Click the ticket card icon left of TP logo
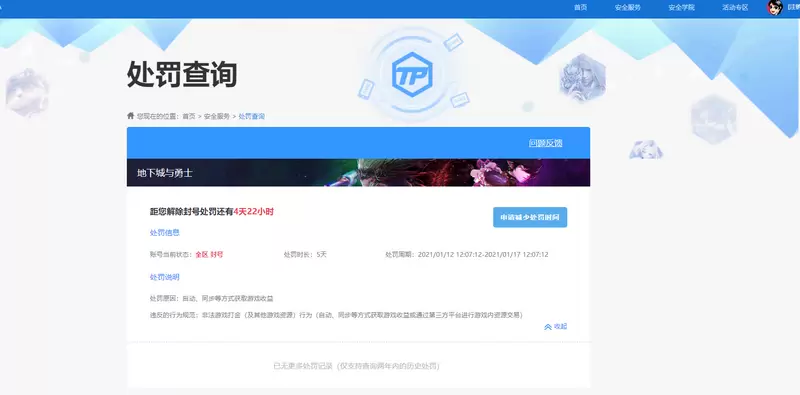 pos(366,89)
